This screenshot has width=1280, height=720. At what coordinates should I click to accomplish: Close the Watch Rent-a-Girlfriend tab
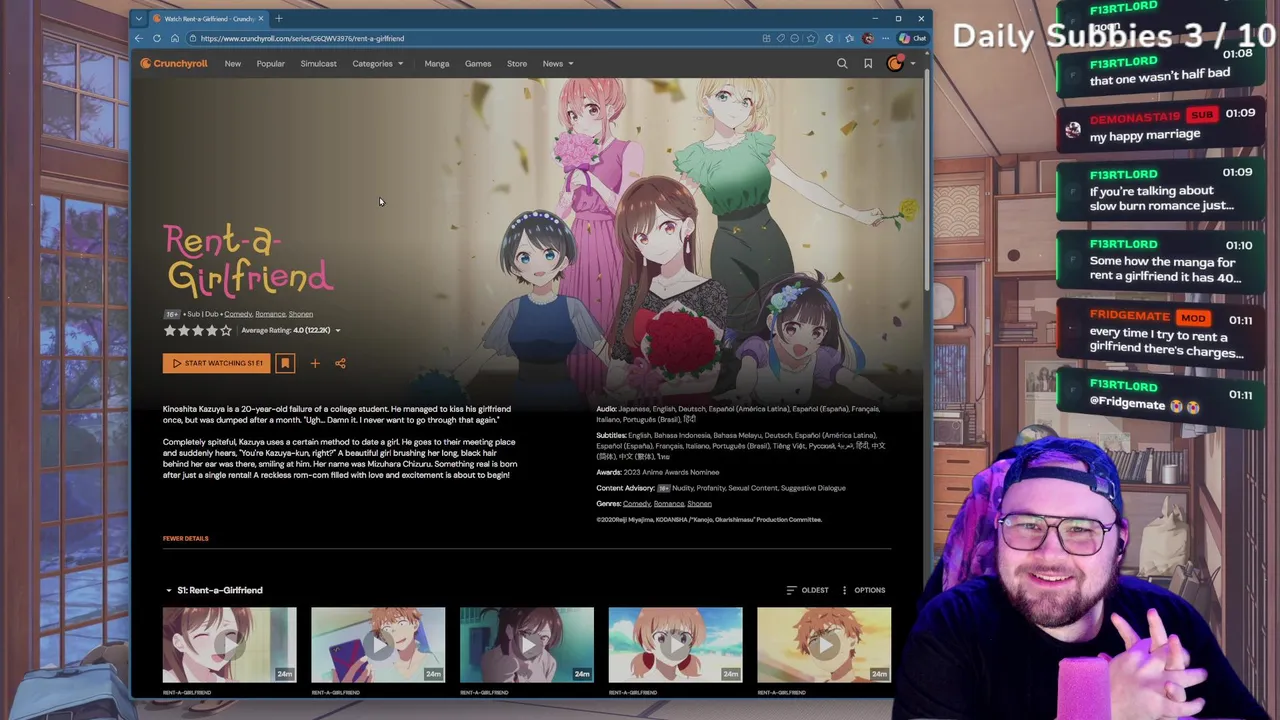(261, 18)
